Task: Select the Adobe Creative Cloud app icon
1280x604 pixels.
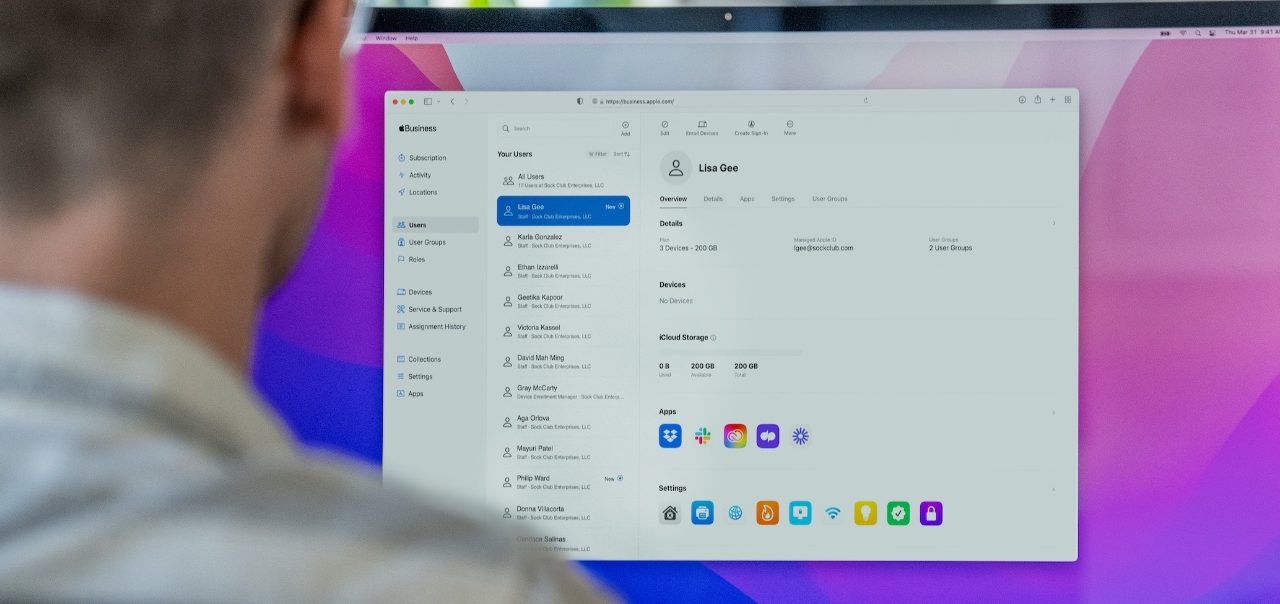Action: 735,436
